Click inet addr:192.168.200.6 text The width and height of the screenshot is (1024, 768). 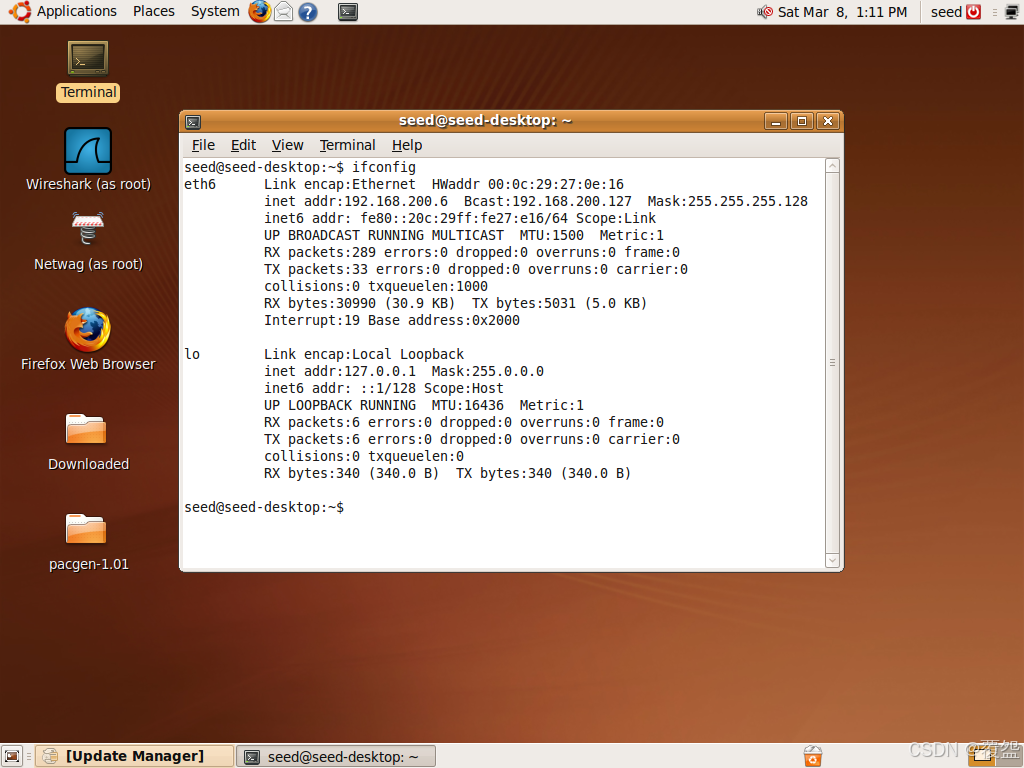tap(356, 201)
